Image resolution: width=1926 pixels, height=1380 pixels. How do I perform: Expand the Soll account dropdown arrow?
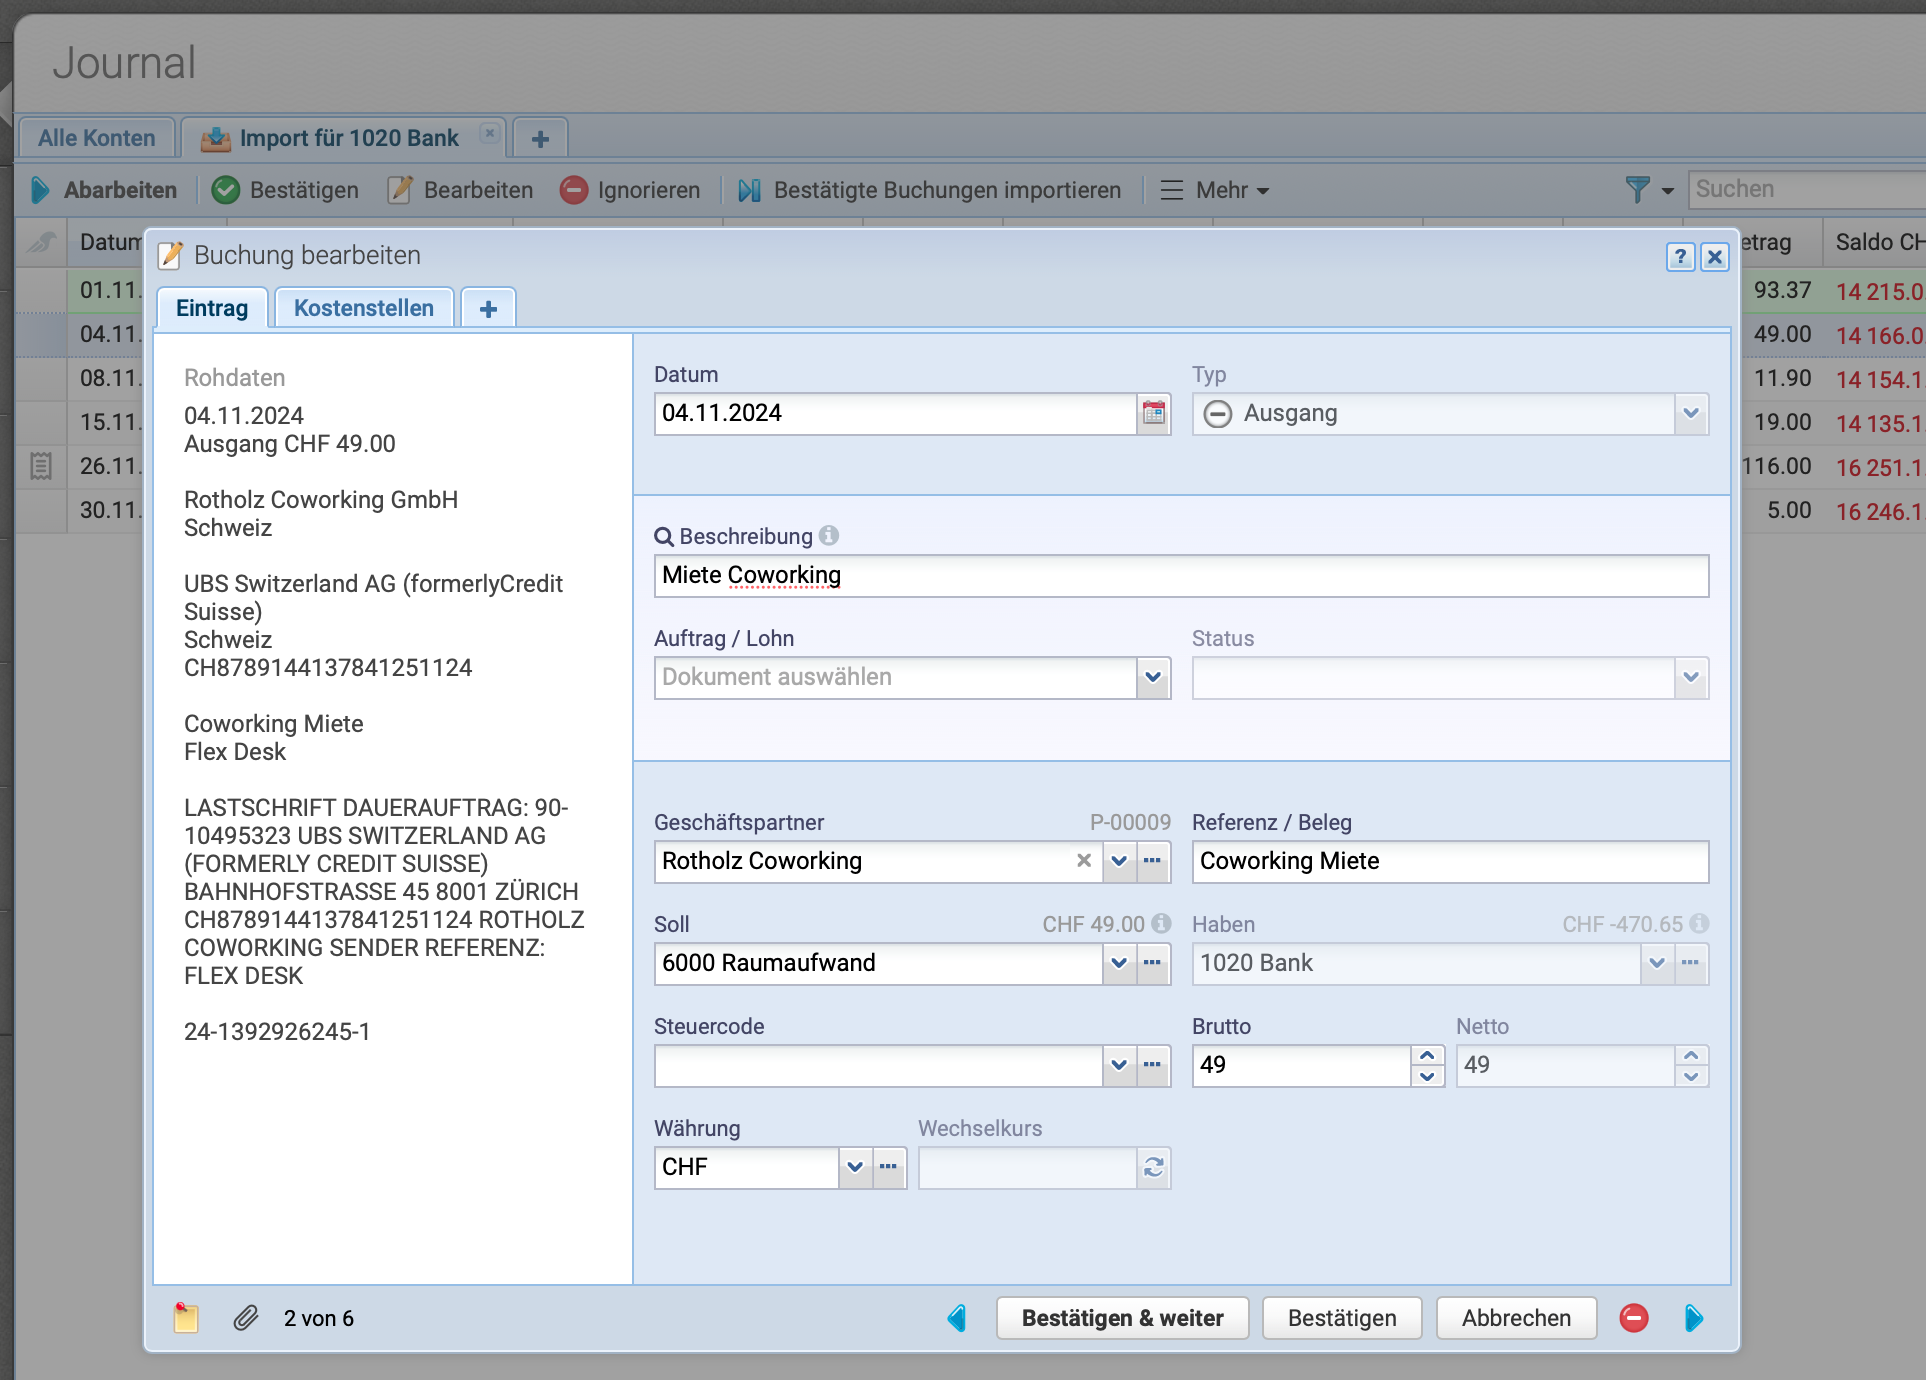pos(1119,963)
